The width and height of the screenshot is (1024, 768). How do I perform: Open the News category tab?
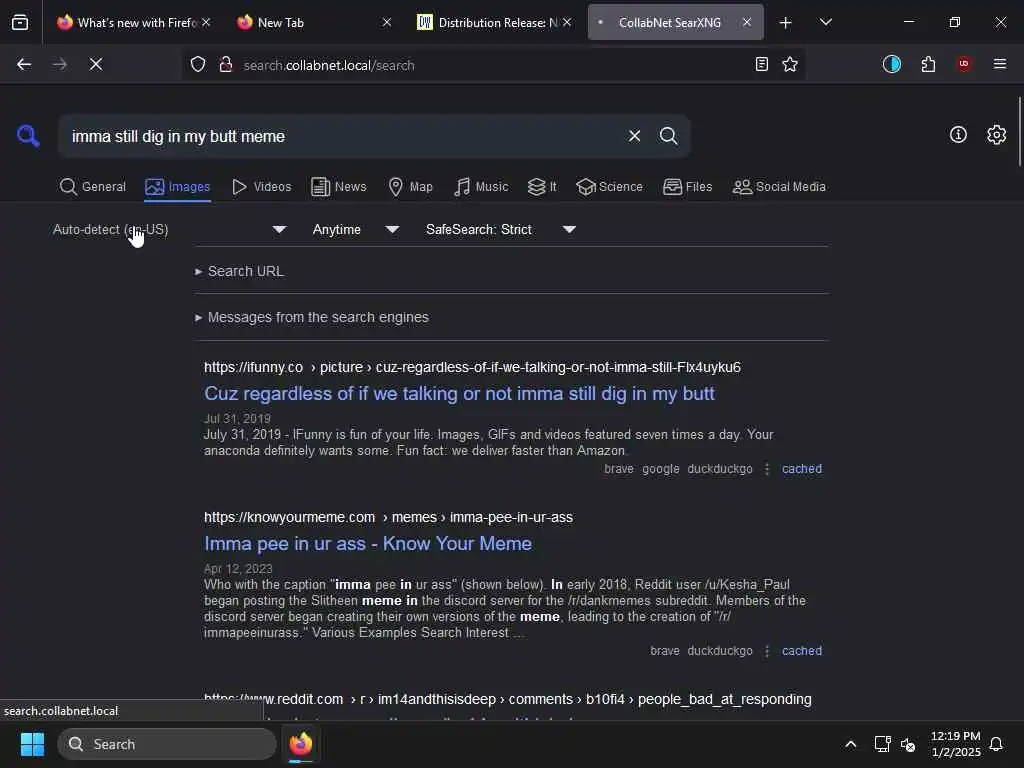point(338,187)
